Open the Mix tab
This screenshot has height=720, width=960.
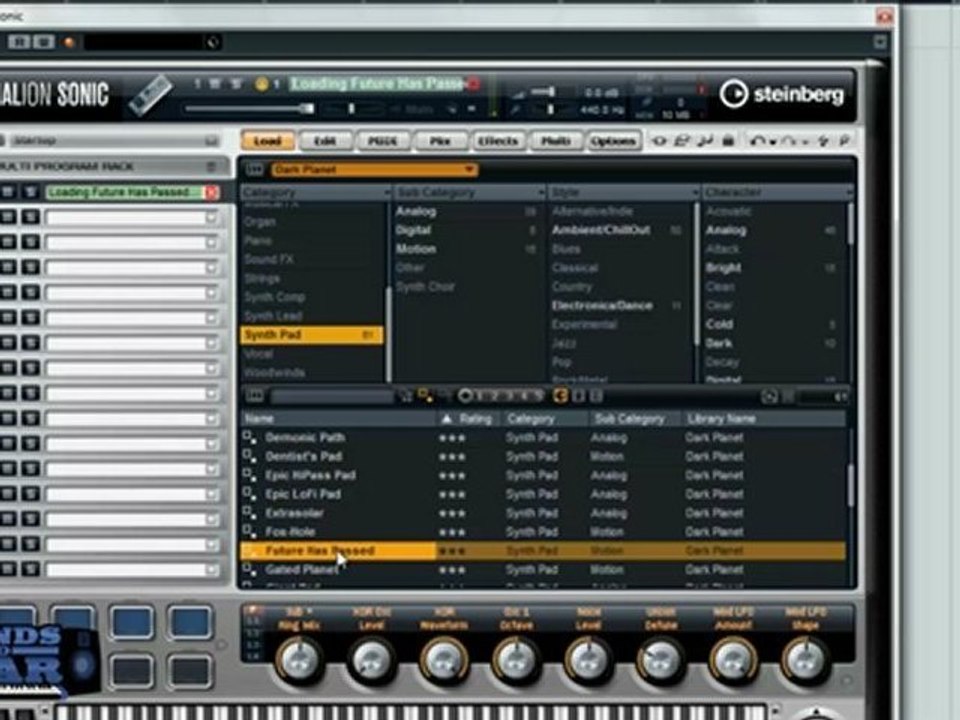pyautogui.click(x=440, y=141)
